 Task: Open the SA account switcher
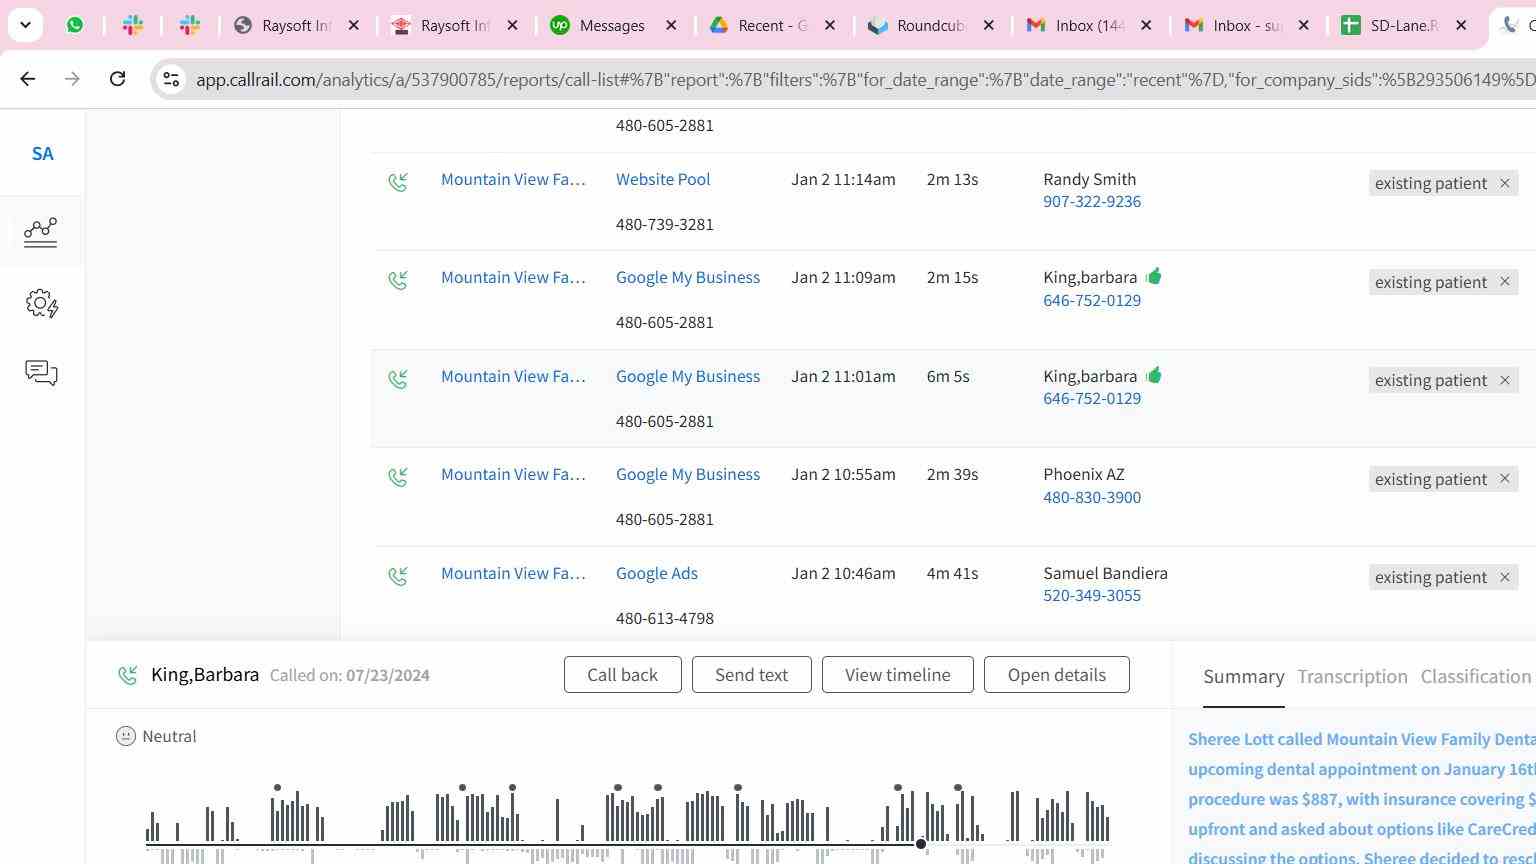tap(42, 154)
